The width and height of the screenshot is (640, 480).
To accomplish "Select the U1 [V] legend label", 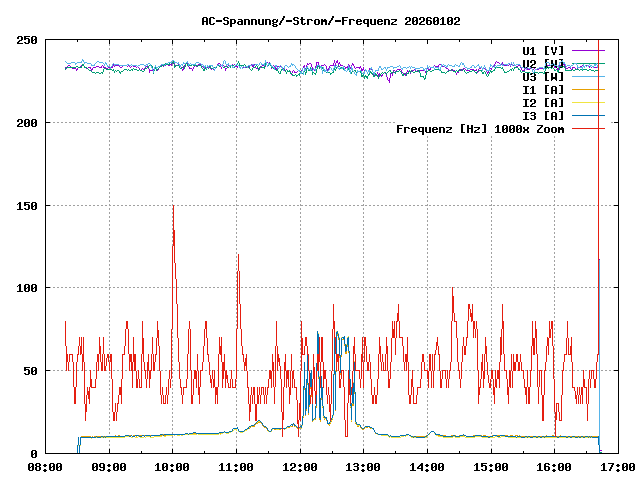I will 543,50.
